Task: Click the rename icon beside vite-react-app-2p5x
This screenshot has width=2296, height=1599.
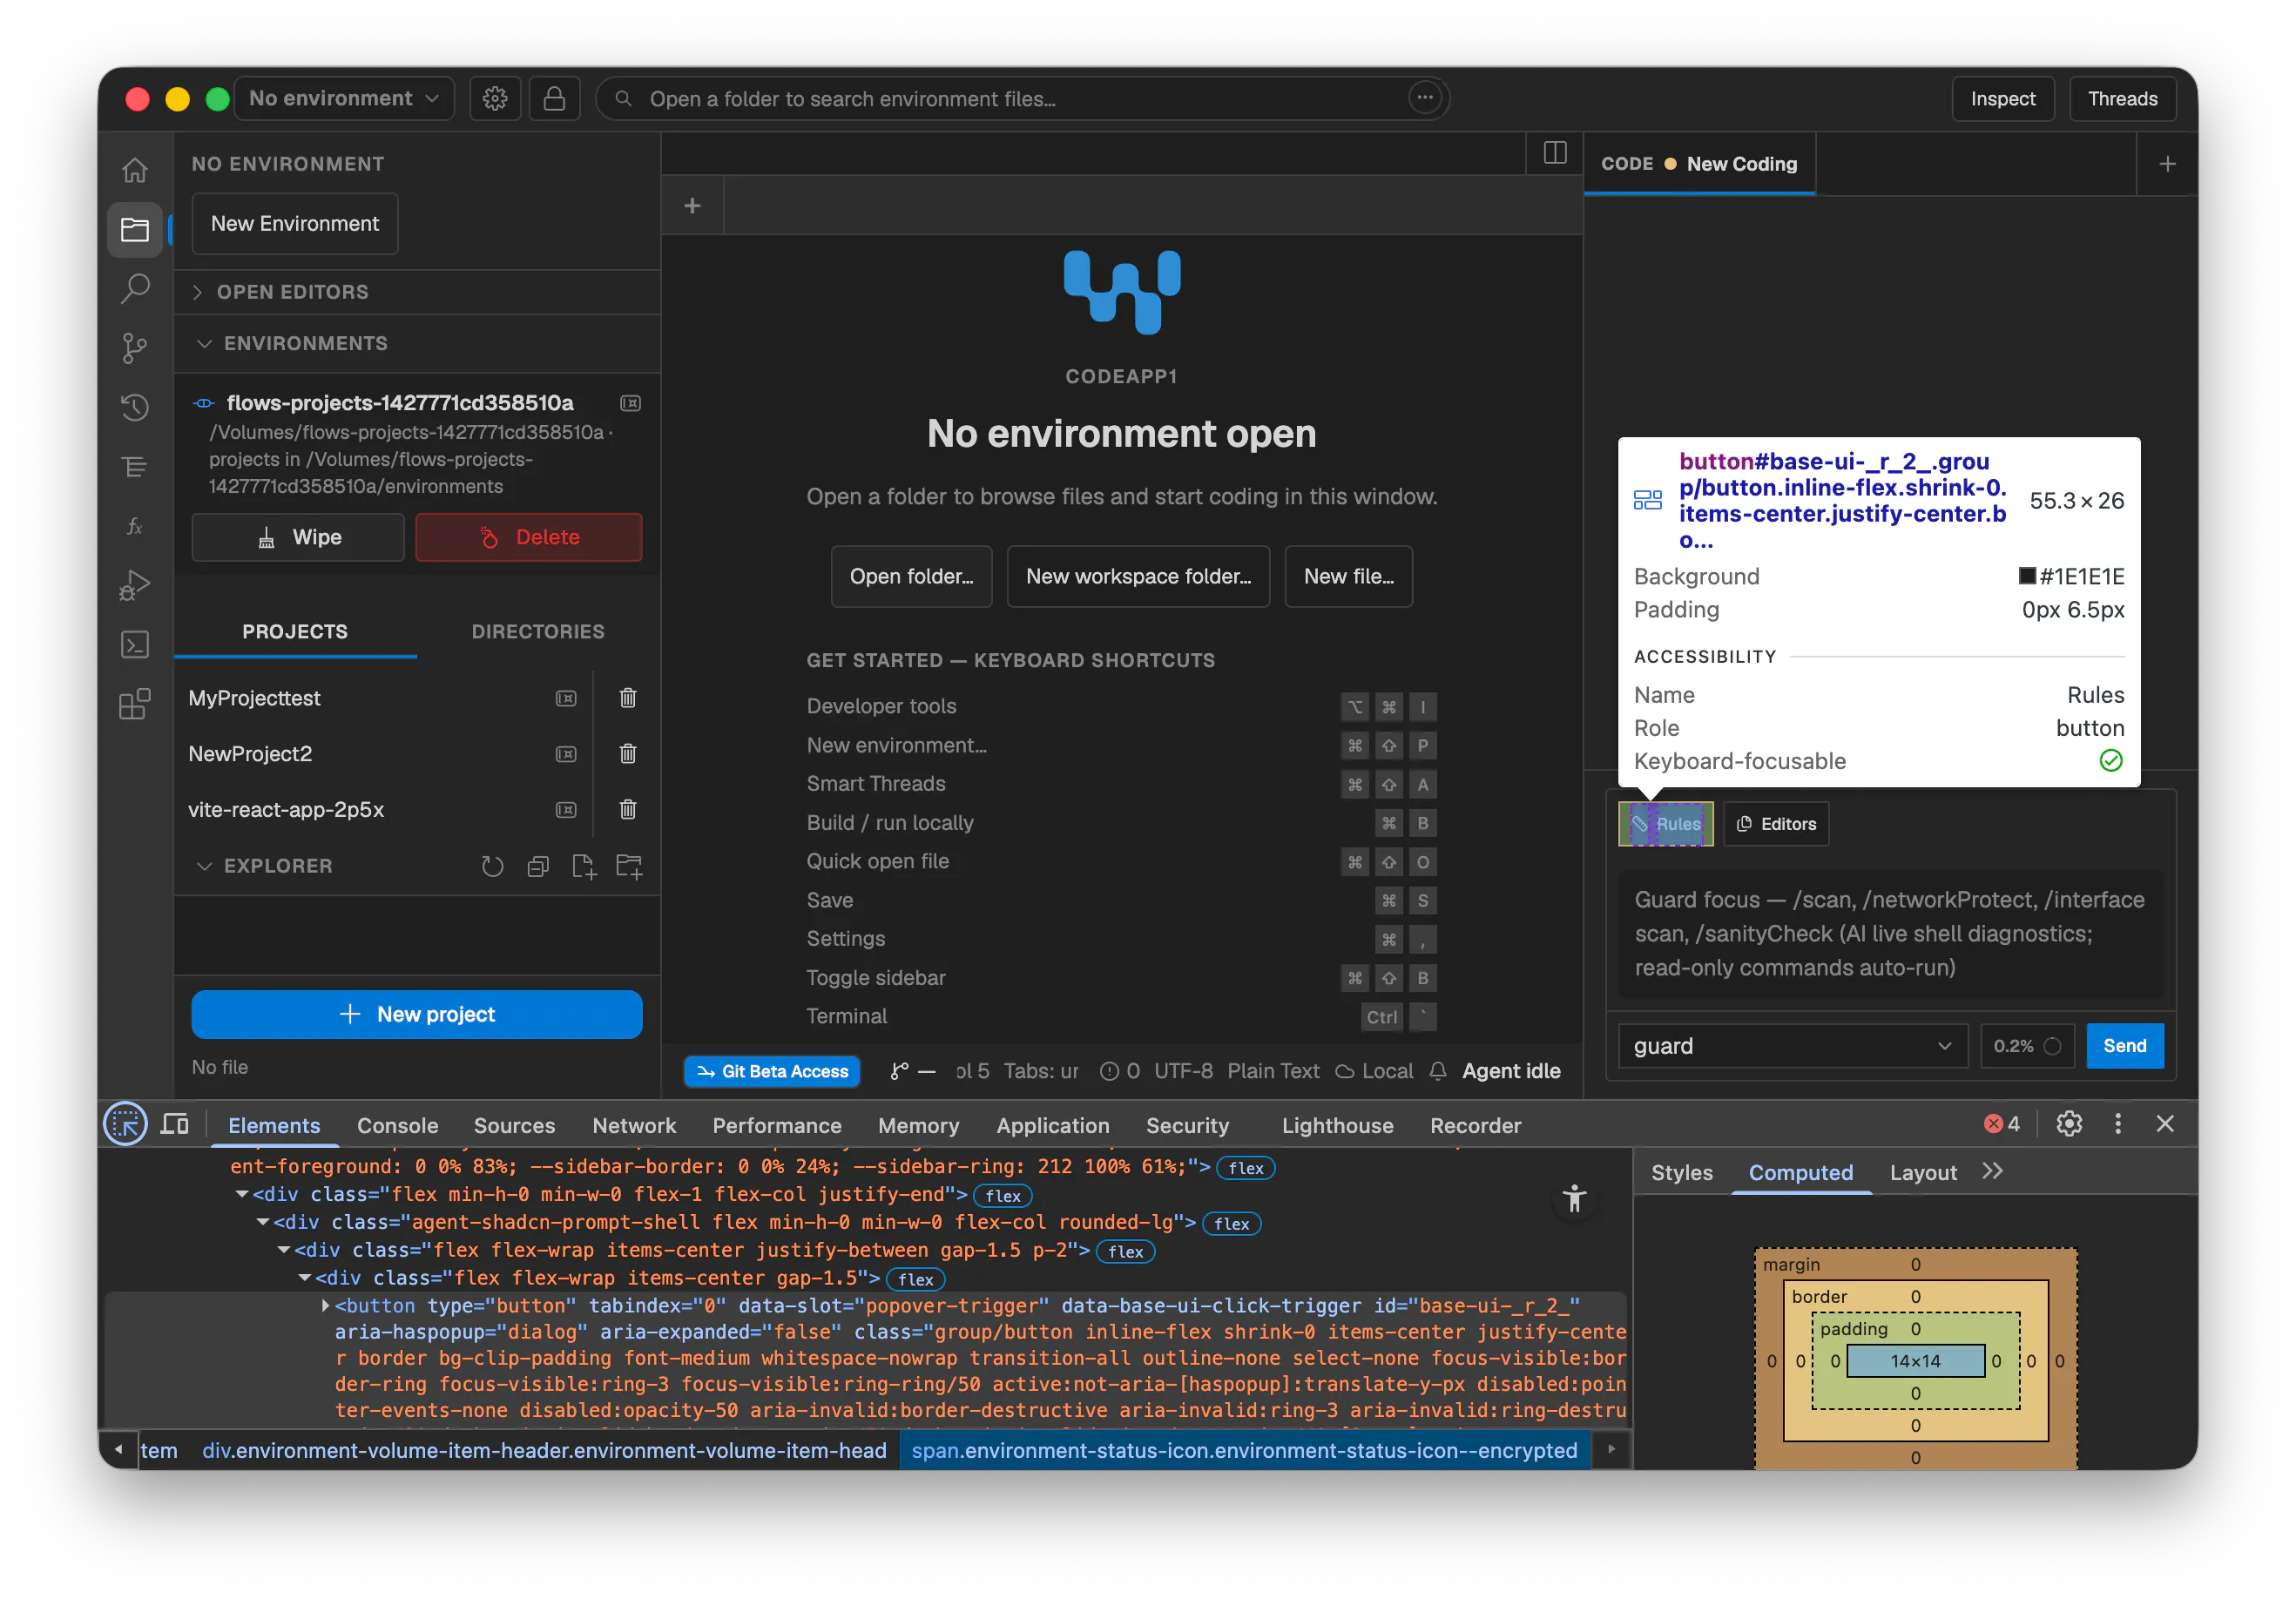Action: (566, 810)
